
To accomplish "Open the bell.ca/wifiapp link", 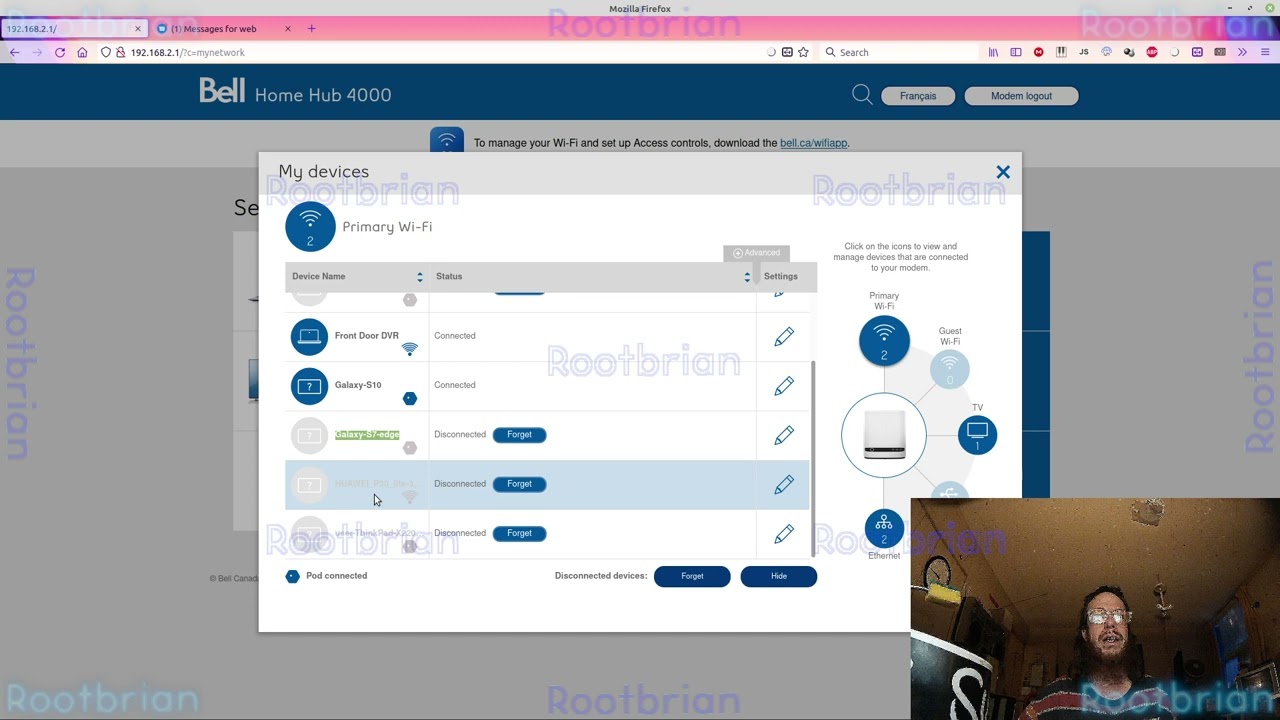I will (x=814, y=143).
